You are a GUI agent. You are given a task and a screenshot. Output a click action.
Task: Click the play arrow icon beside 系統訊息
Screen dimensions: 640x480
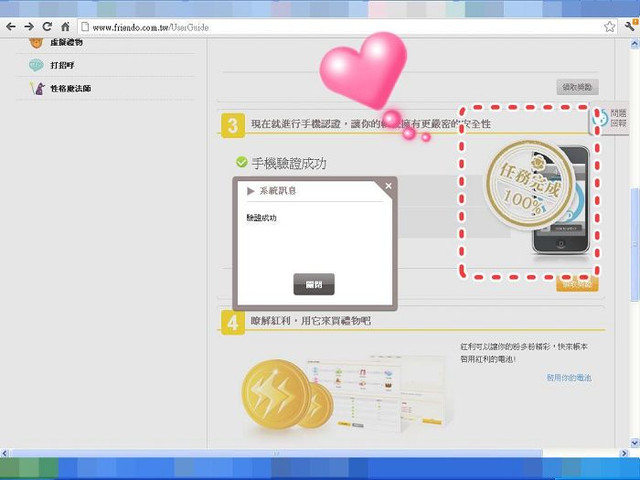(x=251, y=191)
